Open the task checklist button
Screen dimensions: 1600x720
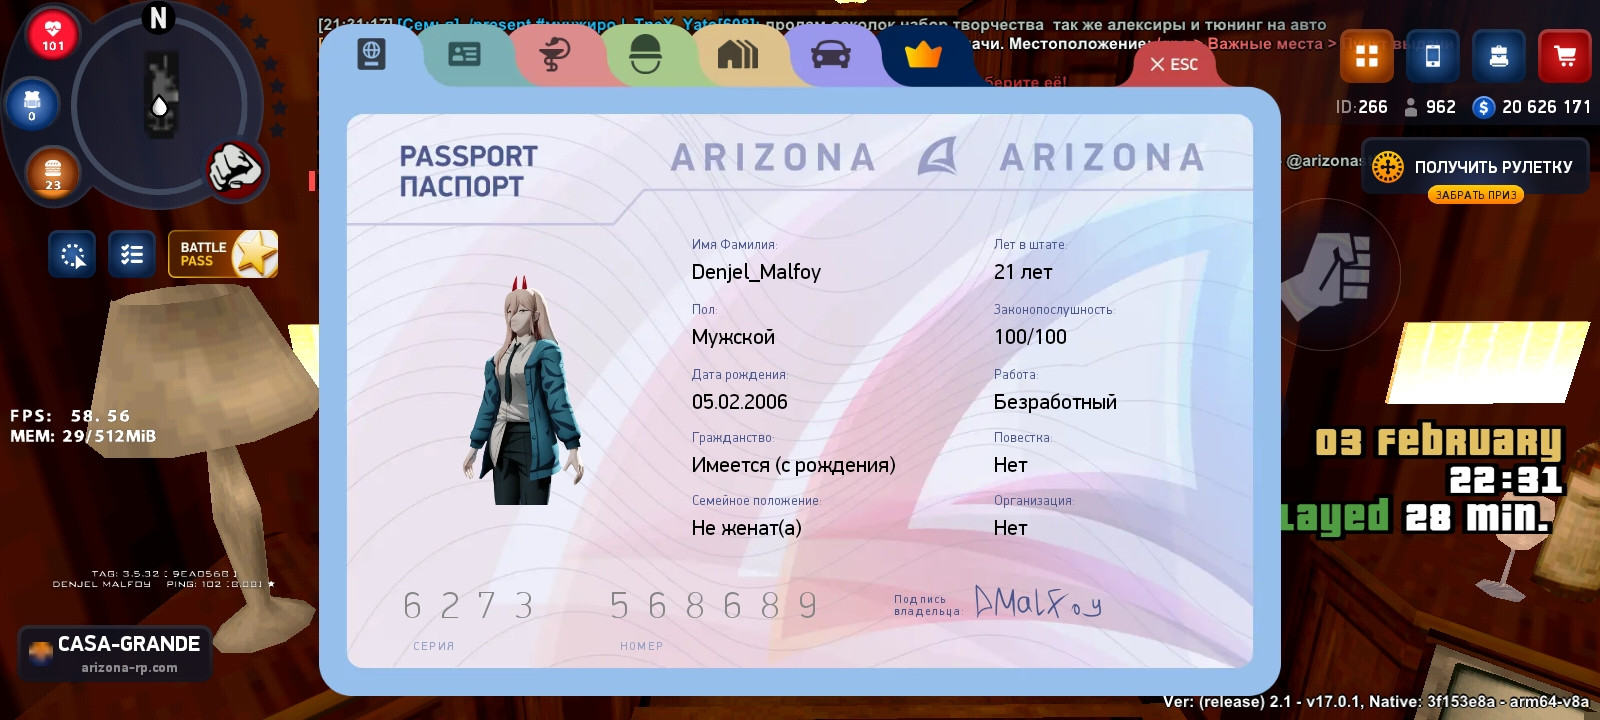131,255
